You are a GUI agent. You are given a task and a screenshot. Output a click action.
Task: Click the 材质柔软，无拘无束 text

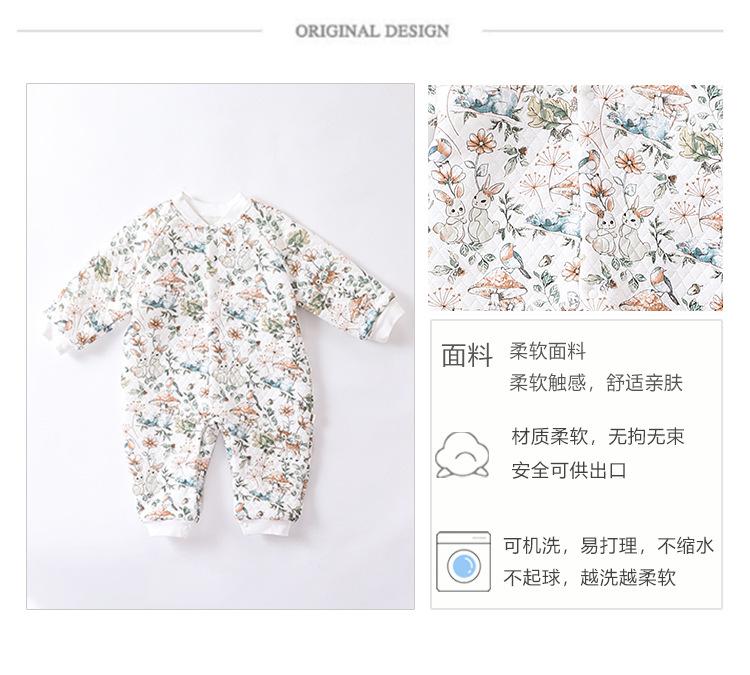click(598, 436)
